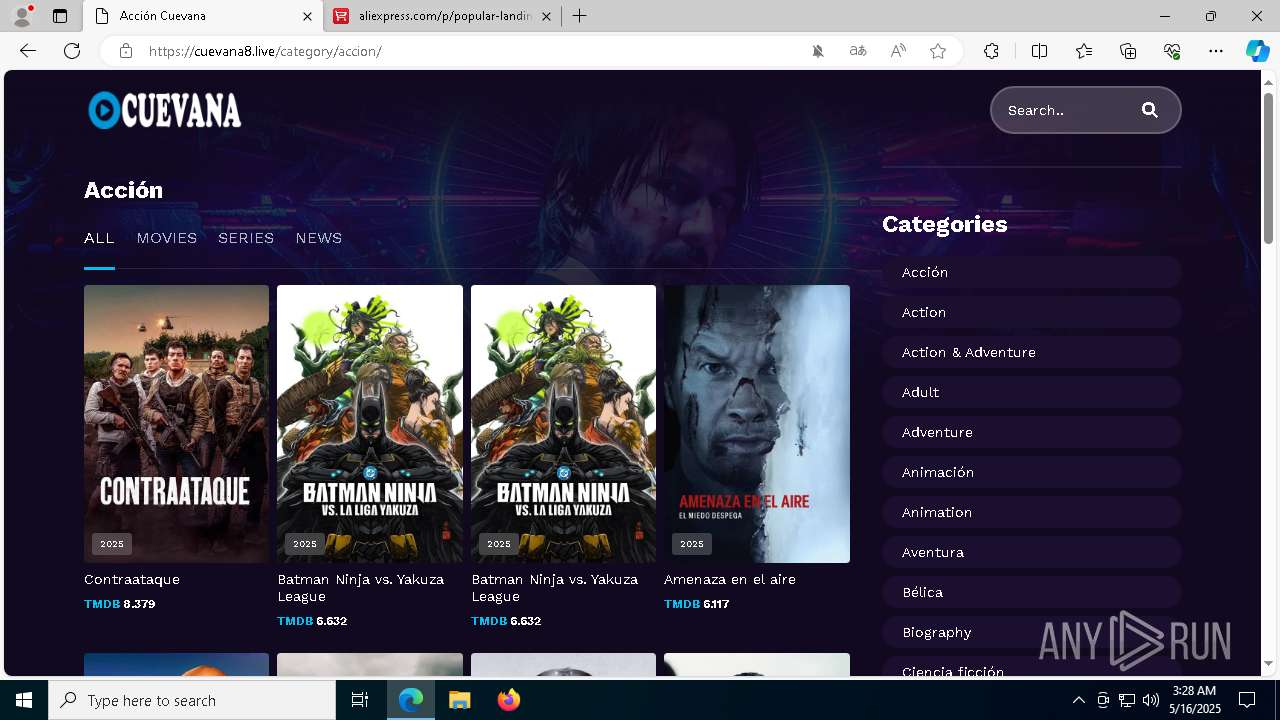Screen dimensions: 1280x720
Task: Open the translate page icon
Action: (x=858, y=51)
